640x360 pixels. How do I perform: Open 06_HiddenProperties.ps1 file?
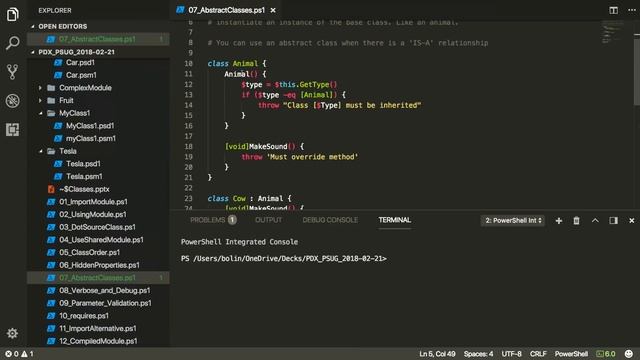[99, 265]
